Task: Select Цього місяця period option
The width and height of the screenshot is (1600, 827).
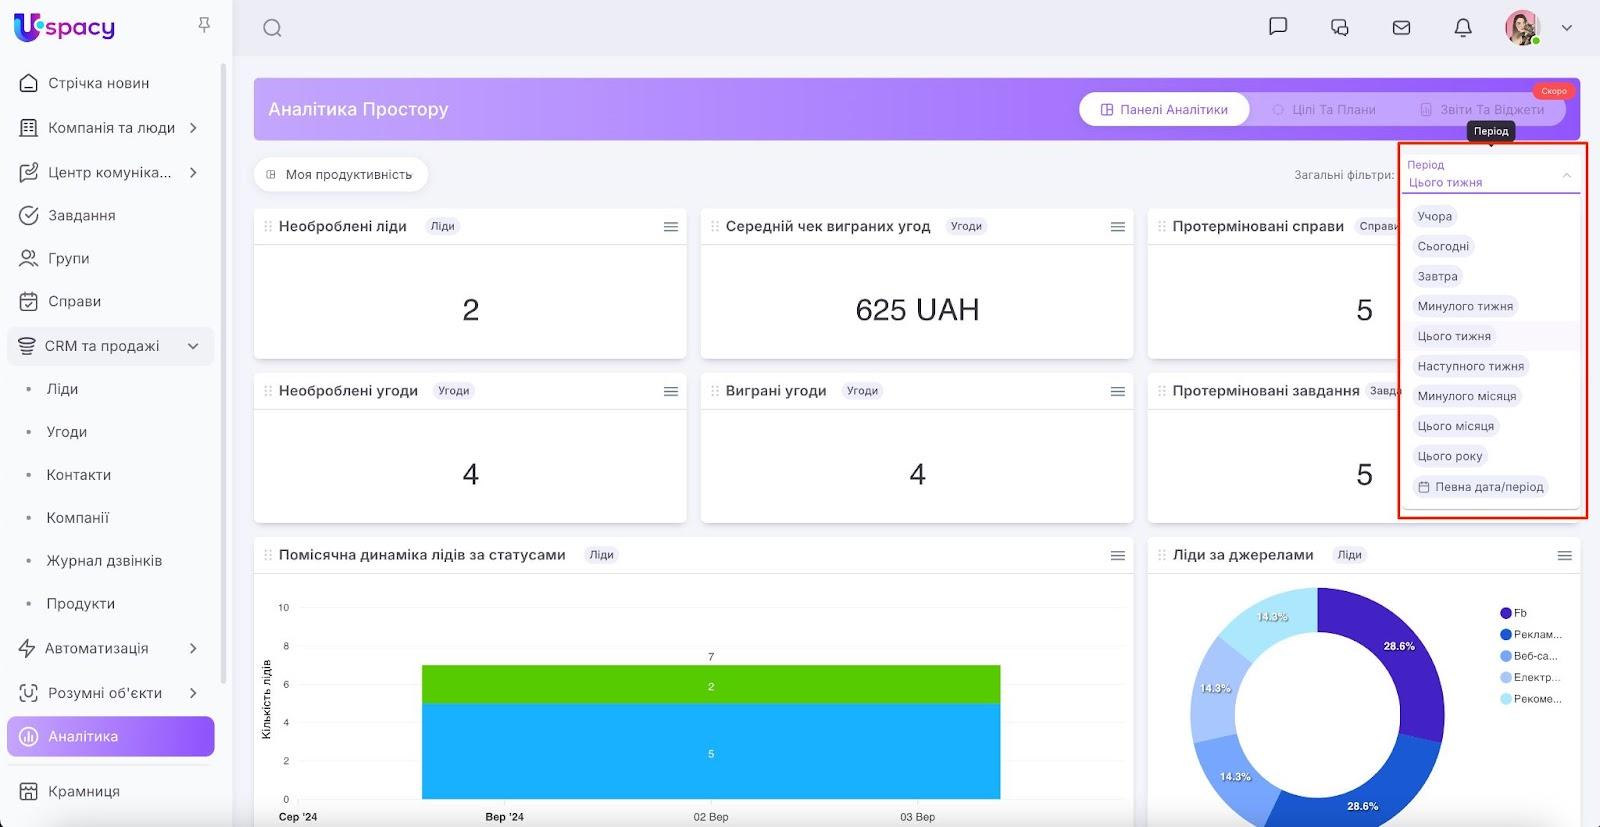Action: pyautogui.click(x=1455, y=426)
